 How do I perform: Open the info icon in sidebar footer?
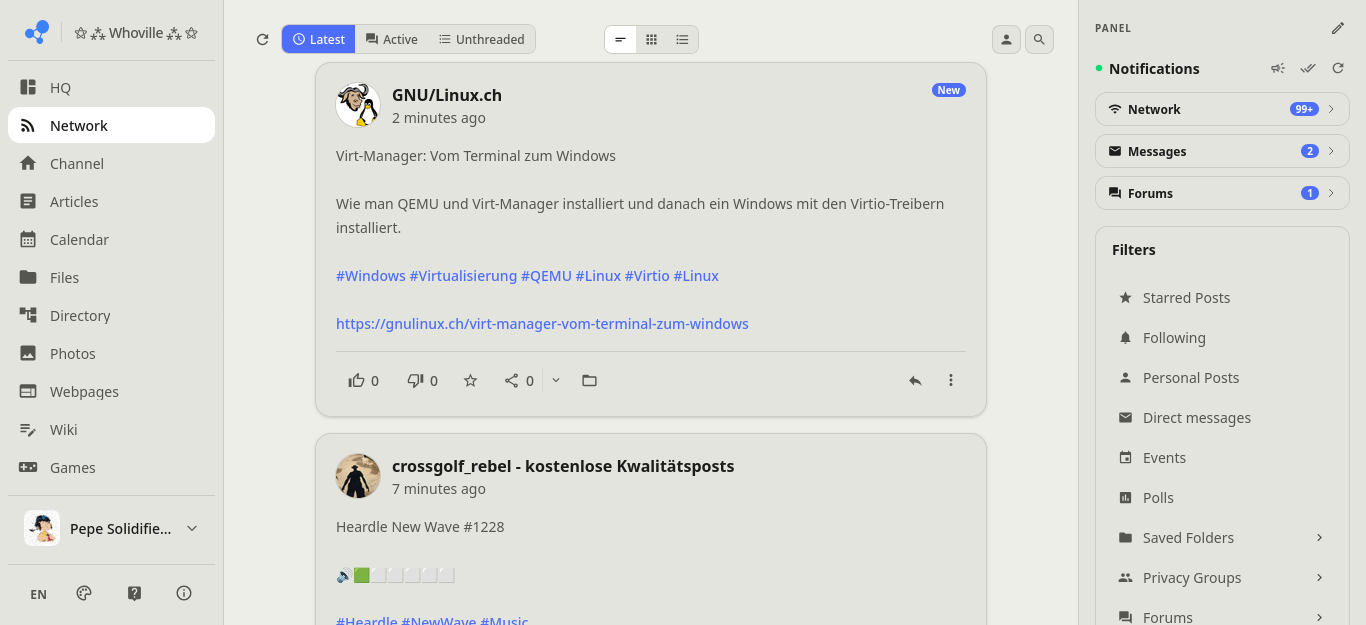click(x=184, y=593)
